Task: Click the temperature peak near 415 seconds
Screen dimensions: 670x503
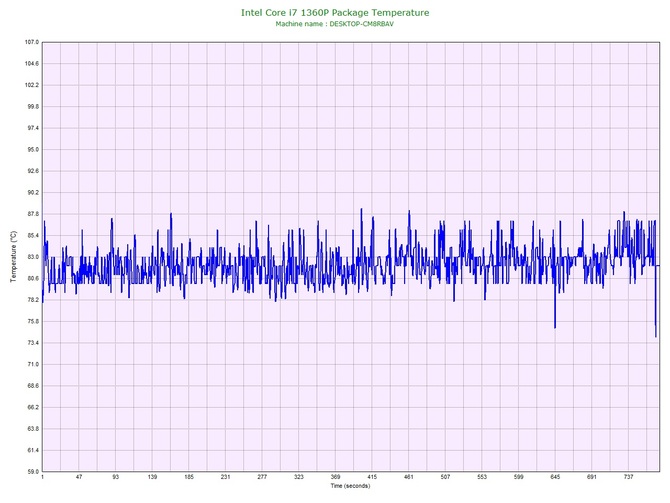Action: 361,209
